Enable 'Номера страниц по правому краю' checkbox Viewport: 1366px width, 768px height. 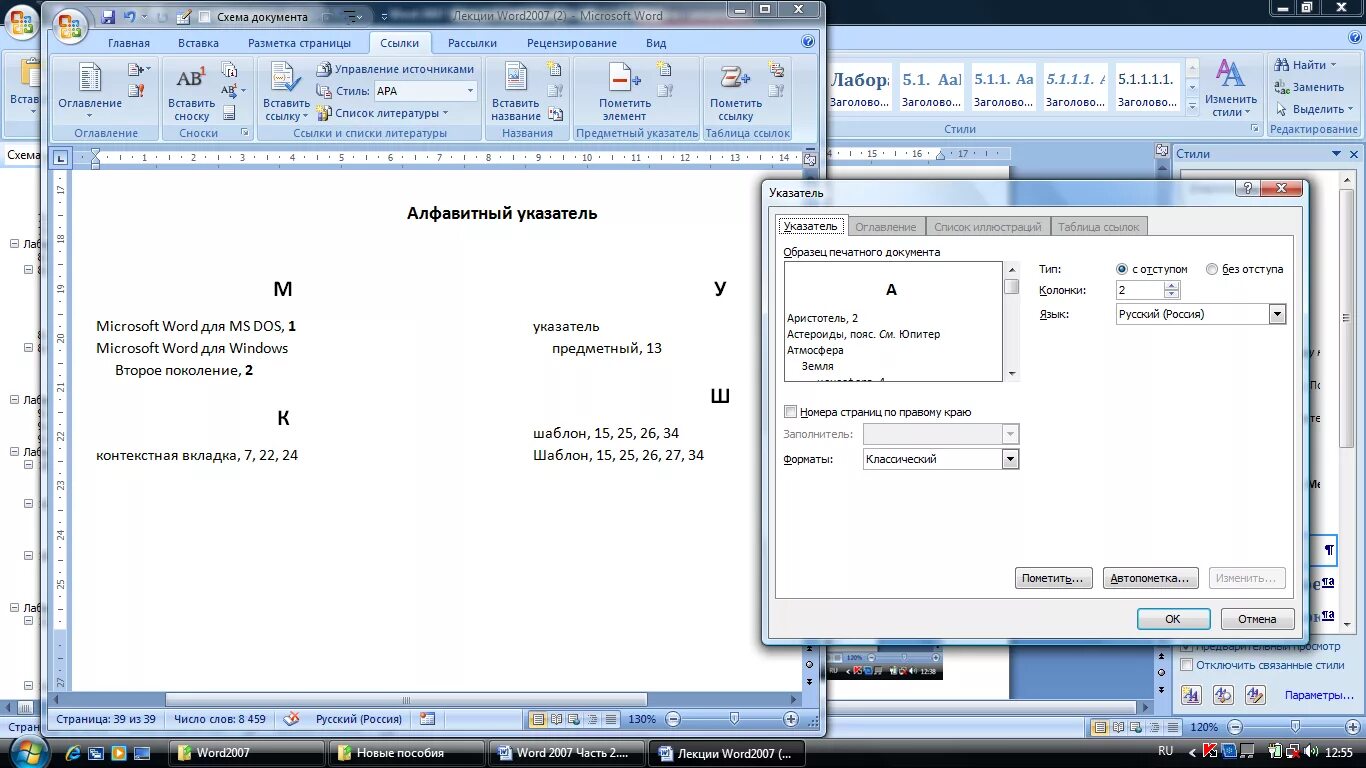(791, 412)
